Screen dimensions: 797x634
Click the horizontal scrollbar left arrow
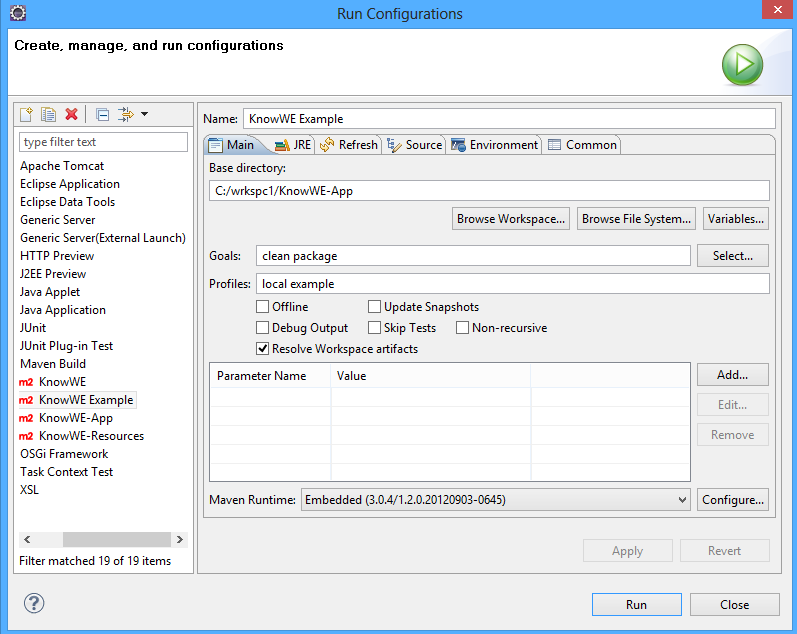27,539
